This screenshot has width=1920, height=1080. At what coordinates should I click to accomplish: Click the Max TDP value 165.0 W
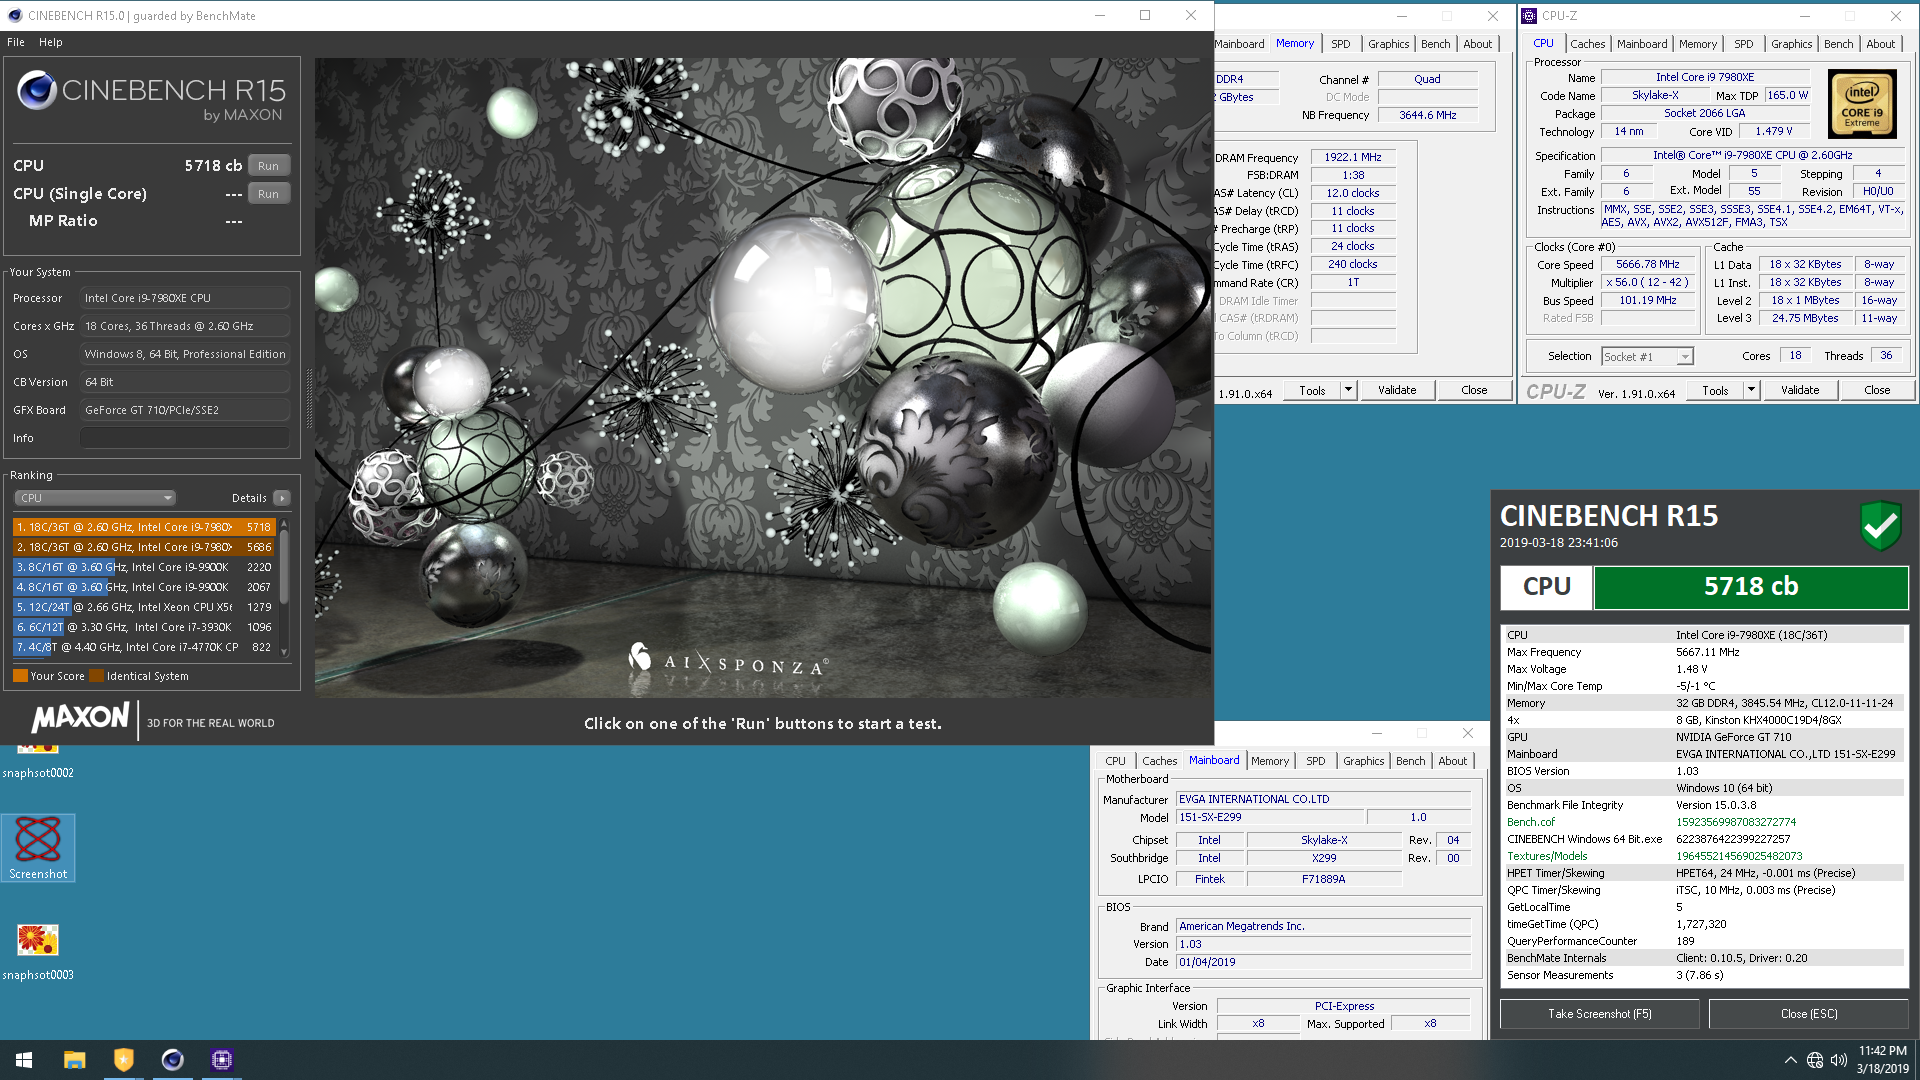pos(1787,96)
